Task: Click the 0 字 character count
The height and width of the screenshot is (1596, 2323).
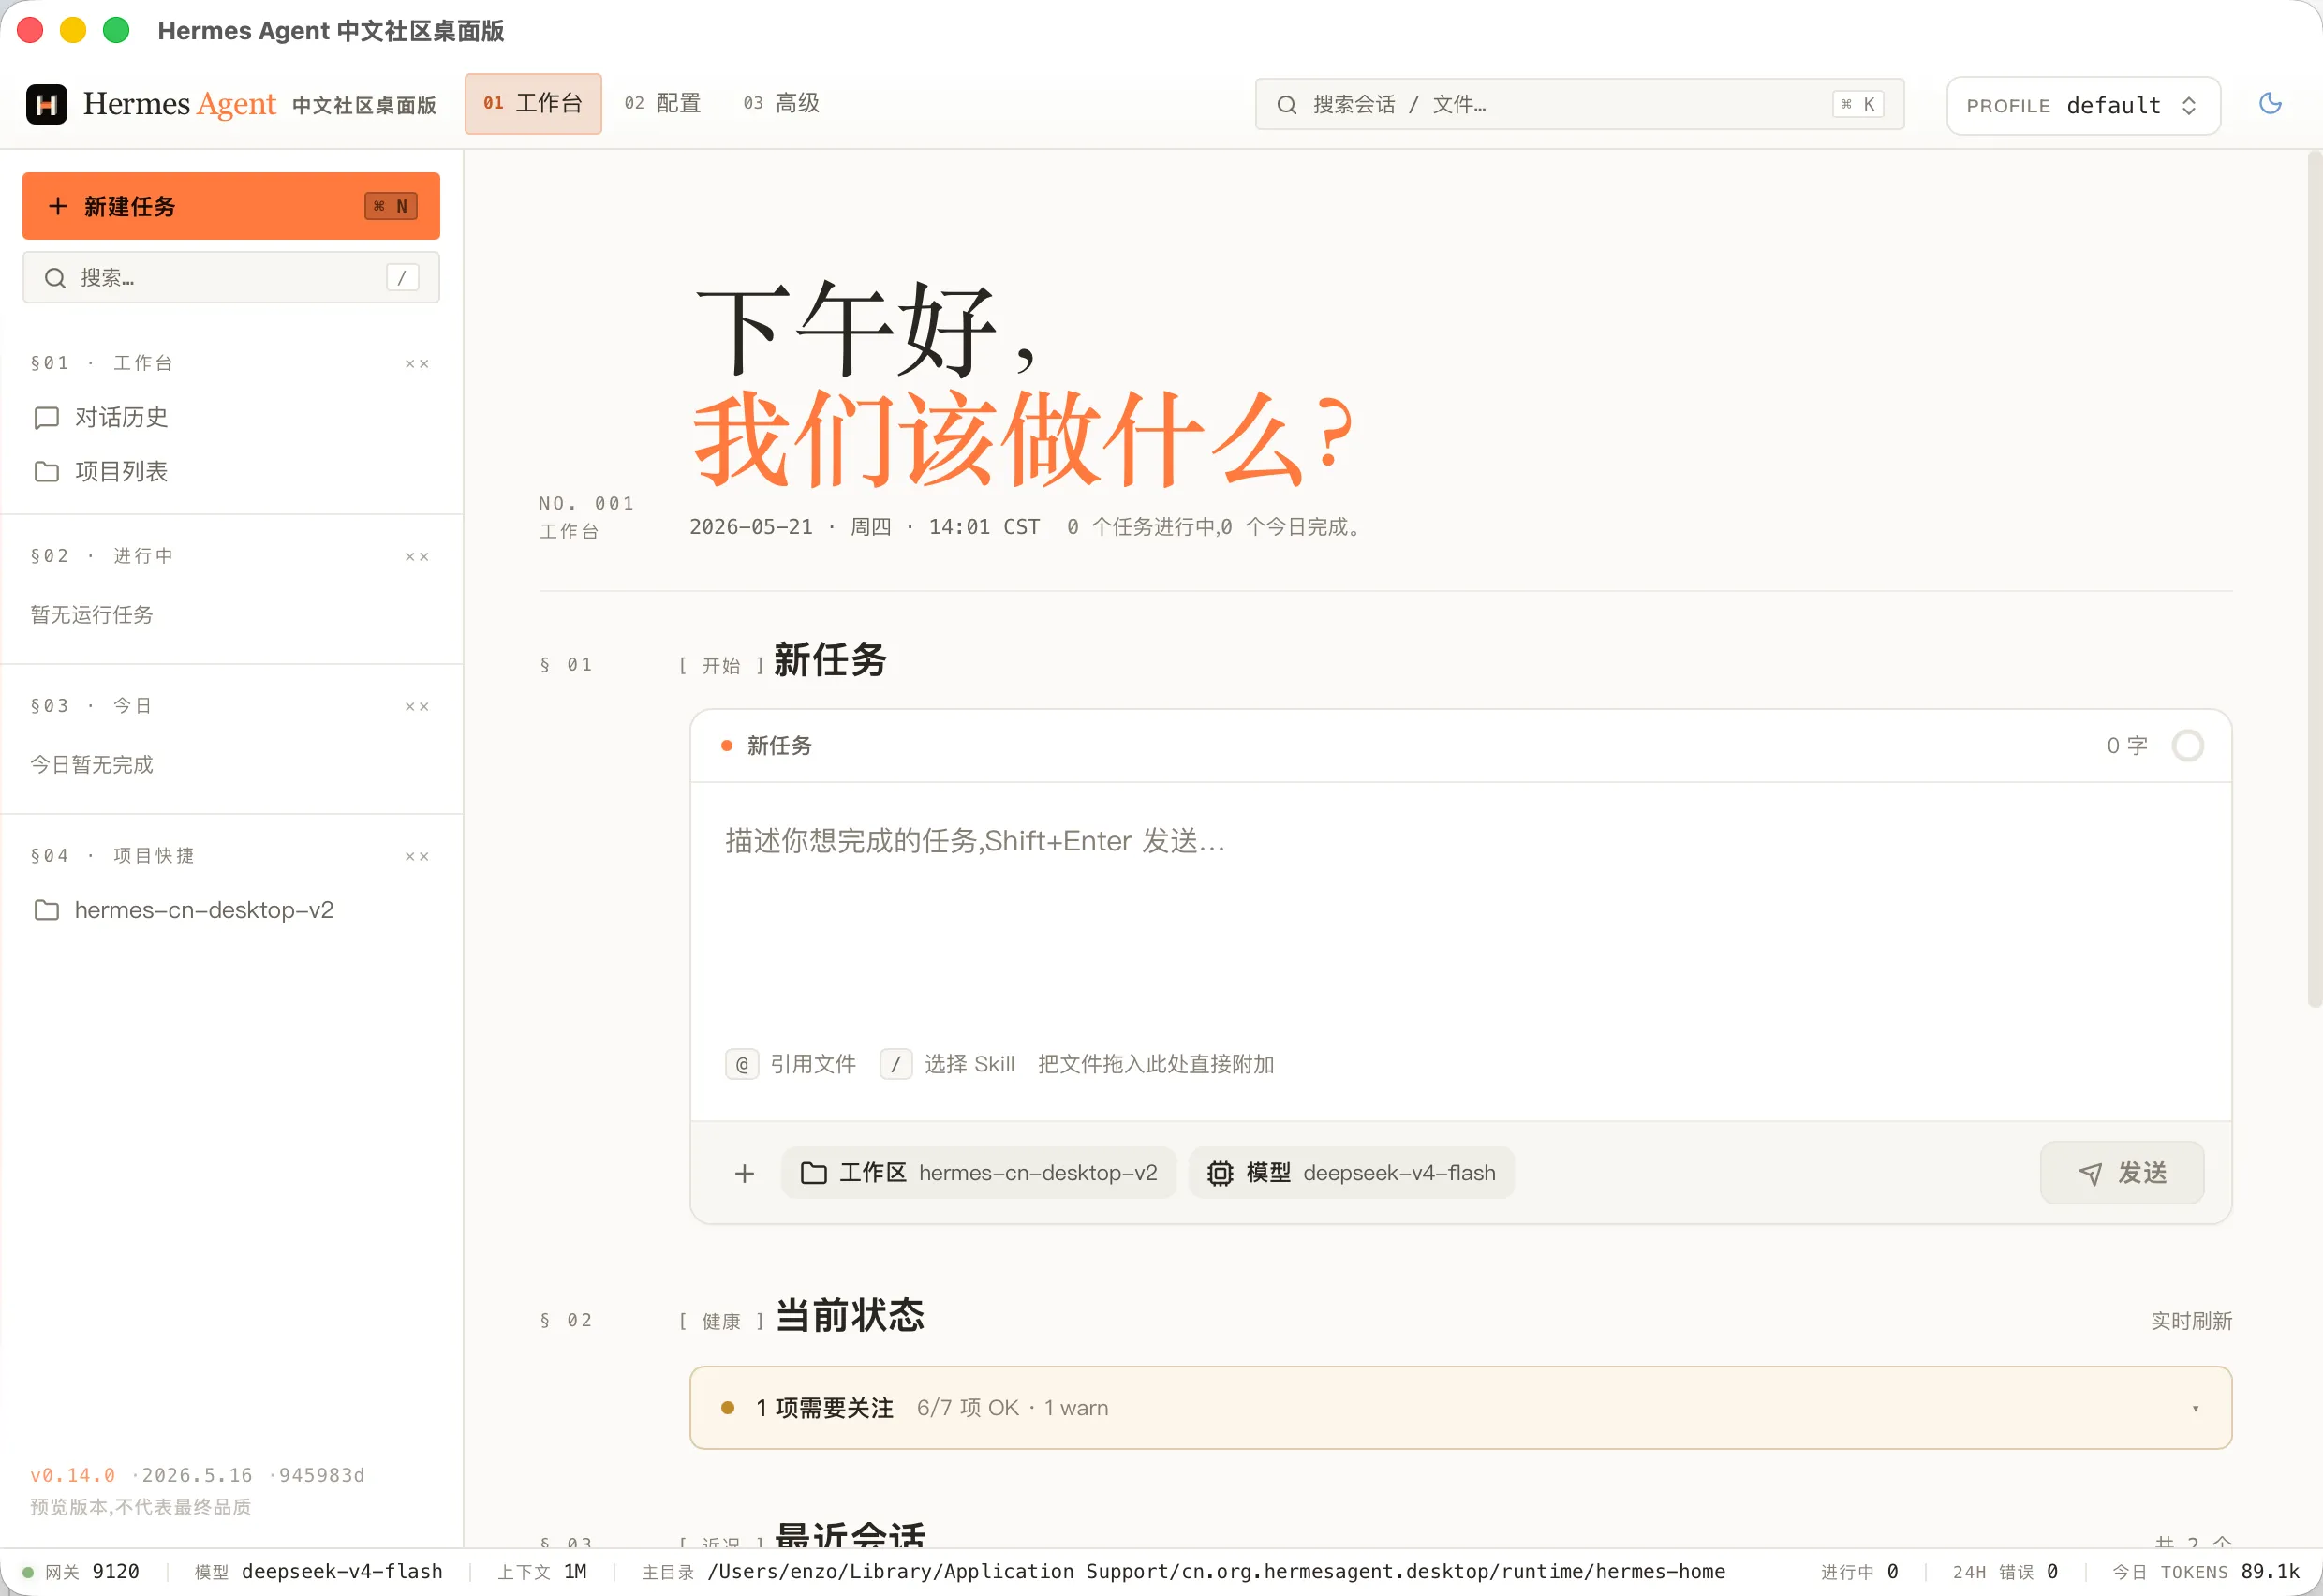Action: pos(2127,746)
